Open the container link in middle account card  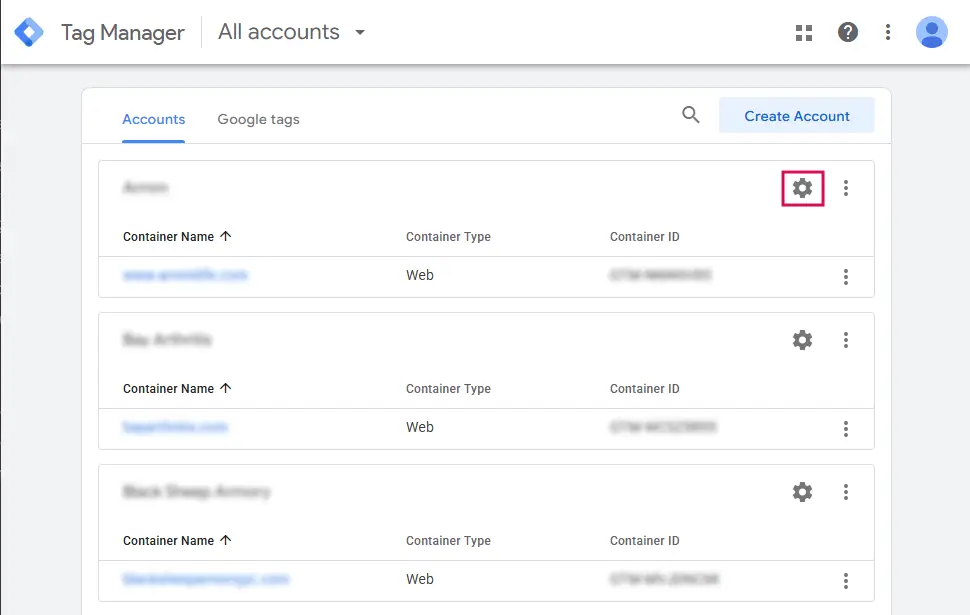tap(175, 427)
